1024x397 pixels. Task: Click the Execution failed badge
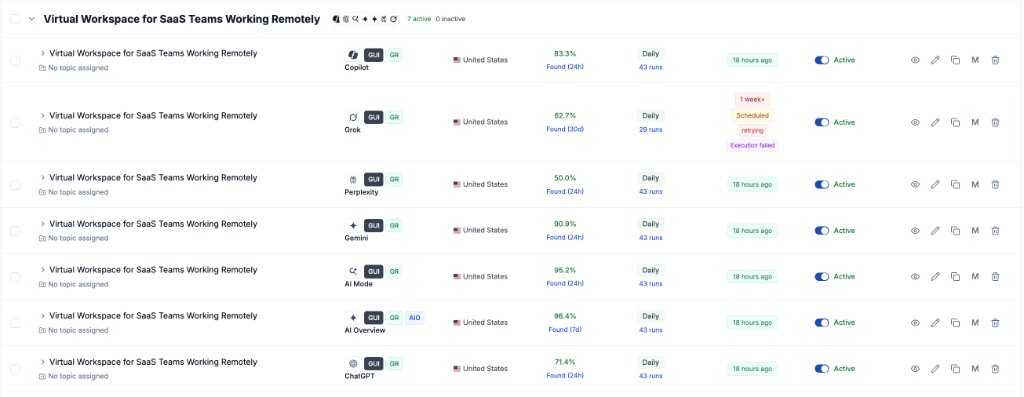pos(752,146)
